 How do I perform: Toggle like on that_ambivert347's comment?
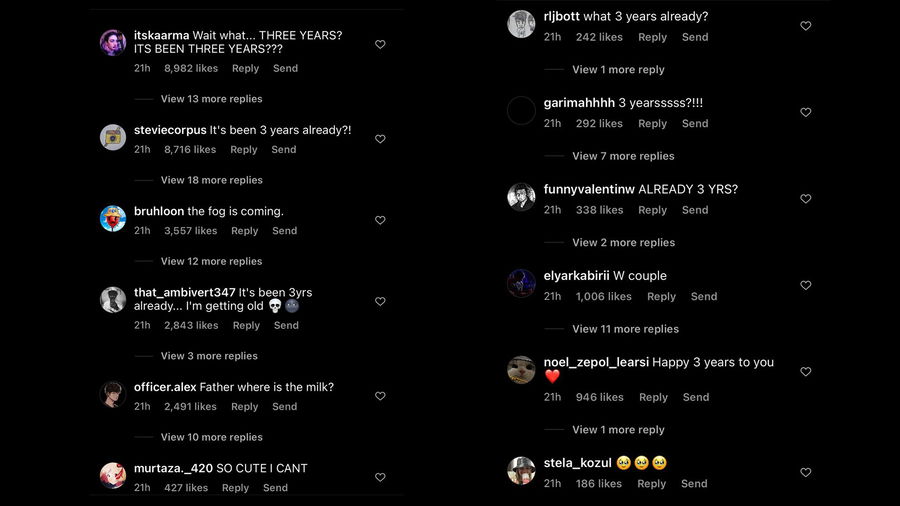(380, 301)
